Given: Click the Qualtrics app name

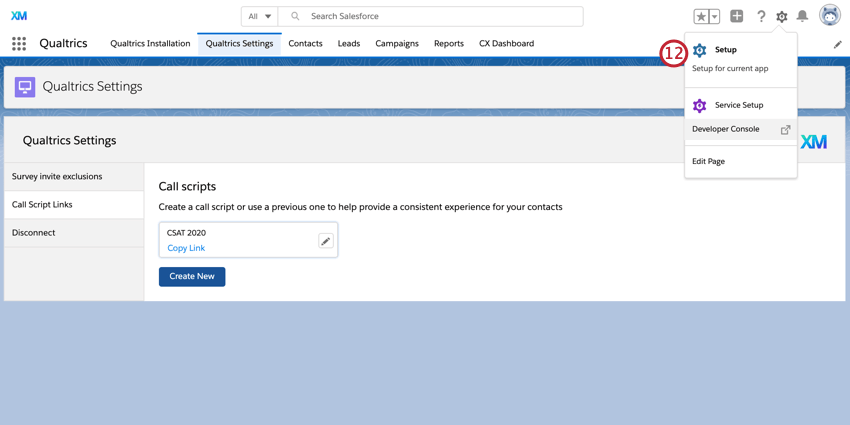Looking at the screenshot, I should click(63, 43).
